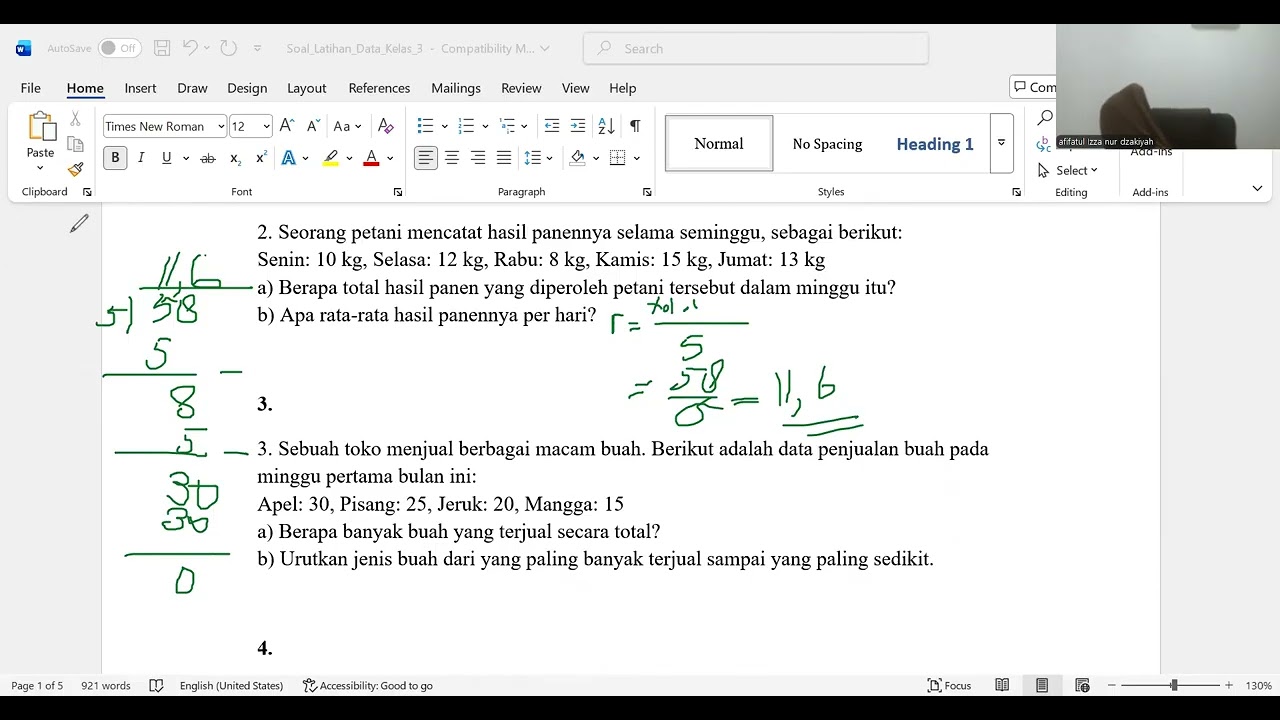1280x720 pixels.
Task: Center align the paragraph
Action: pos(452,158)
